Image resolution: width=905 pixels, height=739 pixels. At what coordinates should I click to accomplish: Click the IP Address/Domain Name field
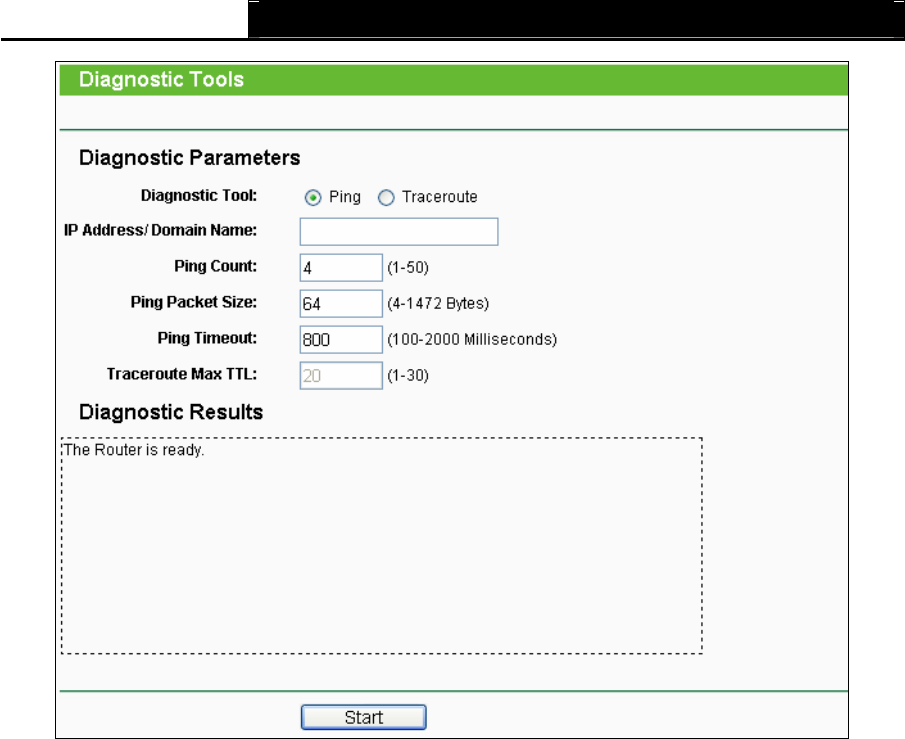[399, 232]
